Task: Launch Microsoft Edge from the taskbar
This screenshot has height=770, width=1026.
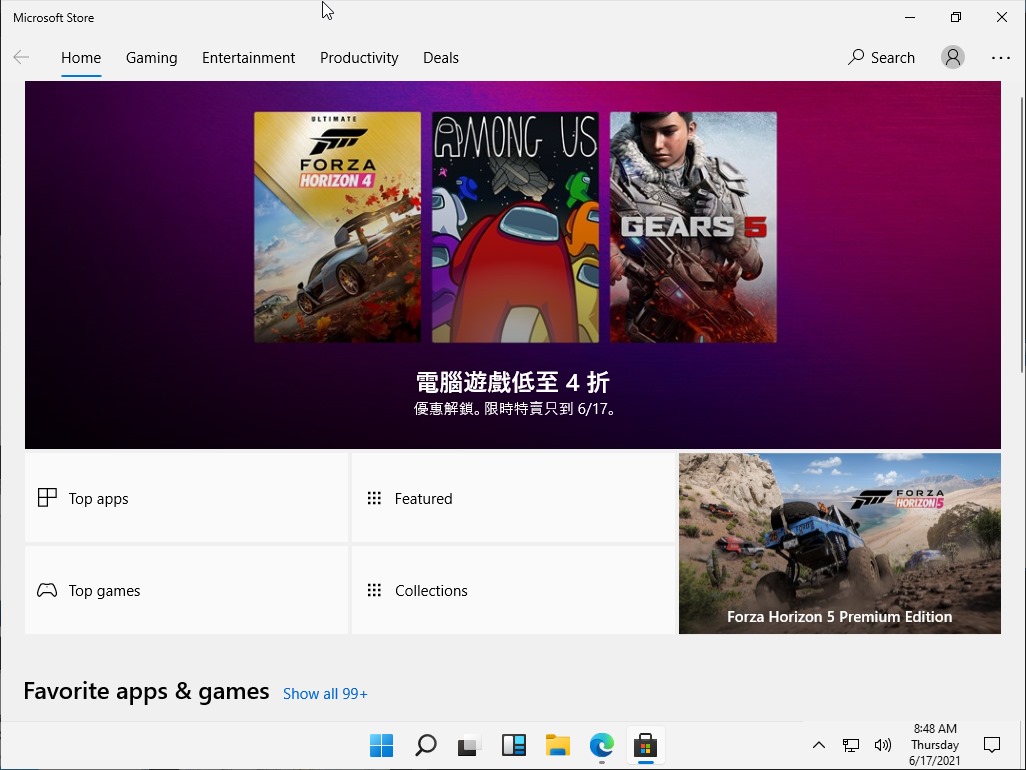Action: (x=601, y=745)
